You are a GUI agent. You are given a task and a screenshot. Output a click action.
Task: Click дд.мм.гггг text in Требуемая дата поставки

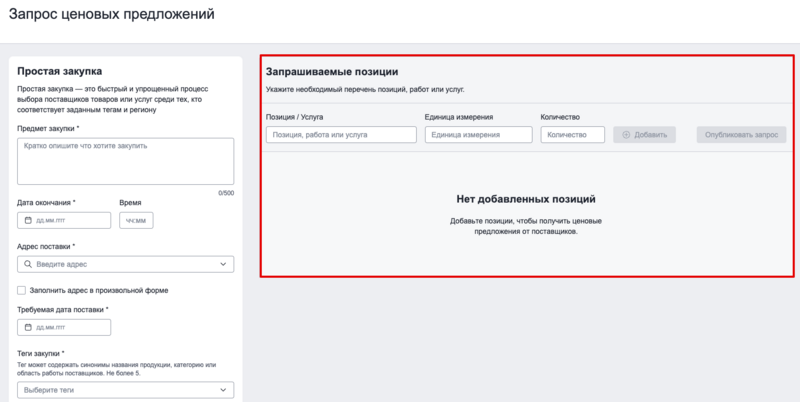[x=52, y=327]
